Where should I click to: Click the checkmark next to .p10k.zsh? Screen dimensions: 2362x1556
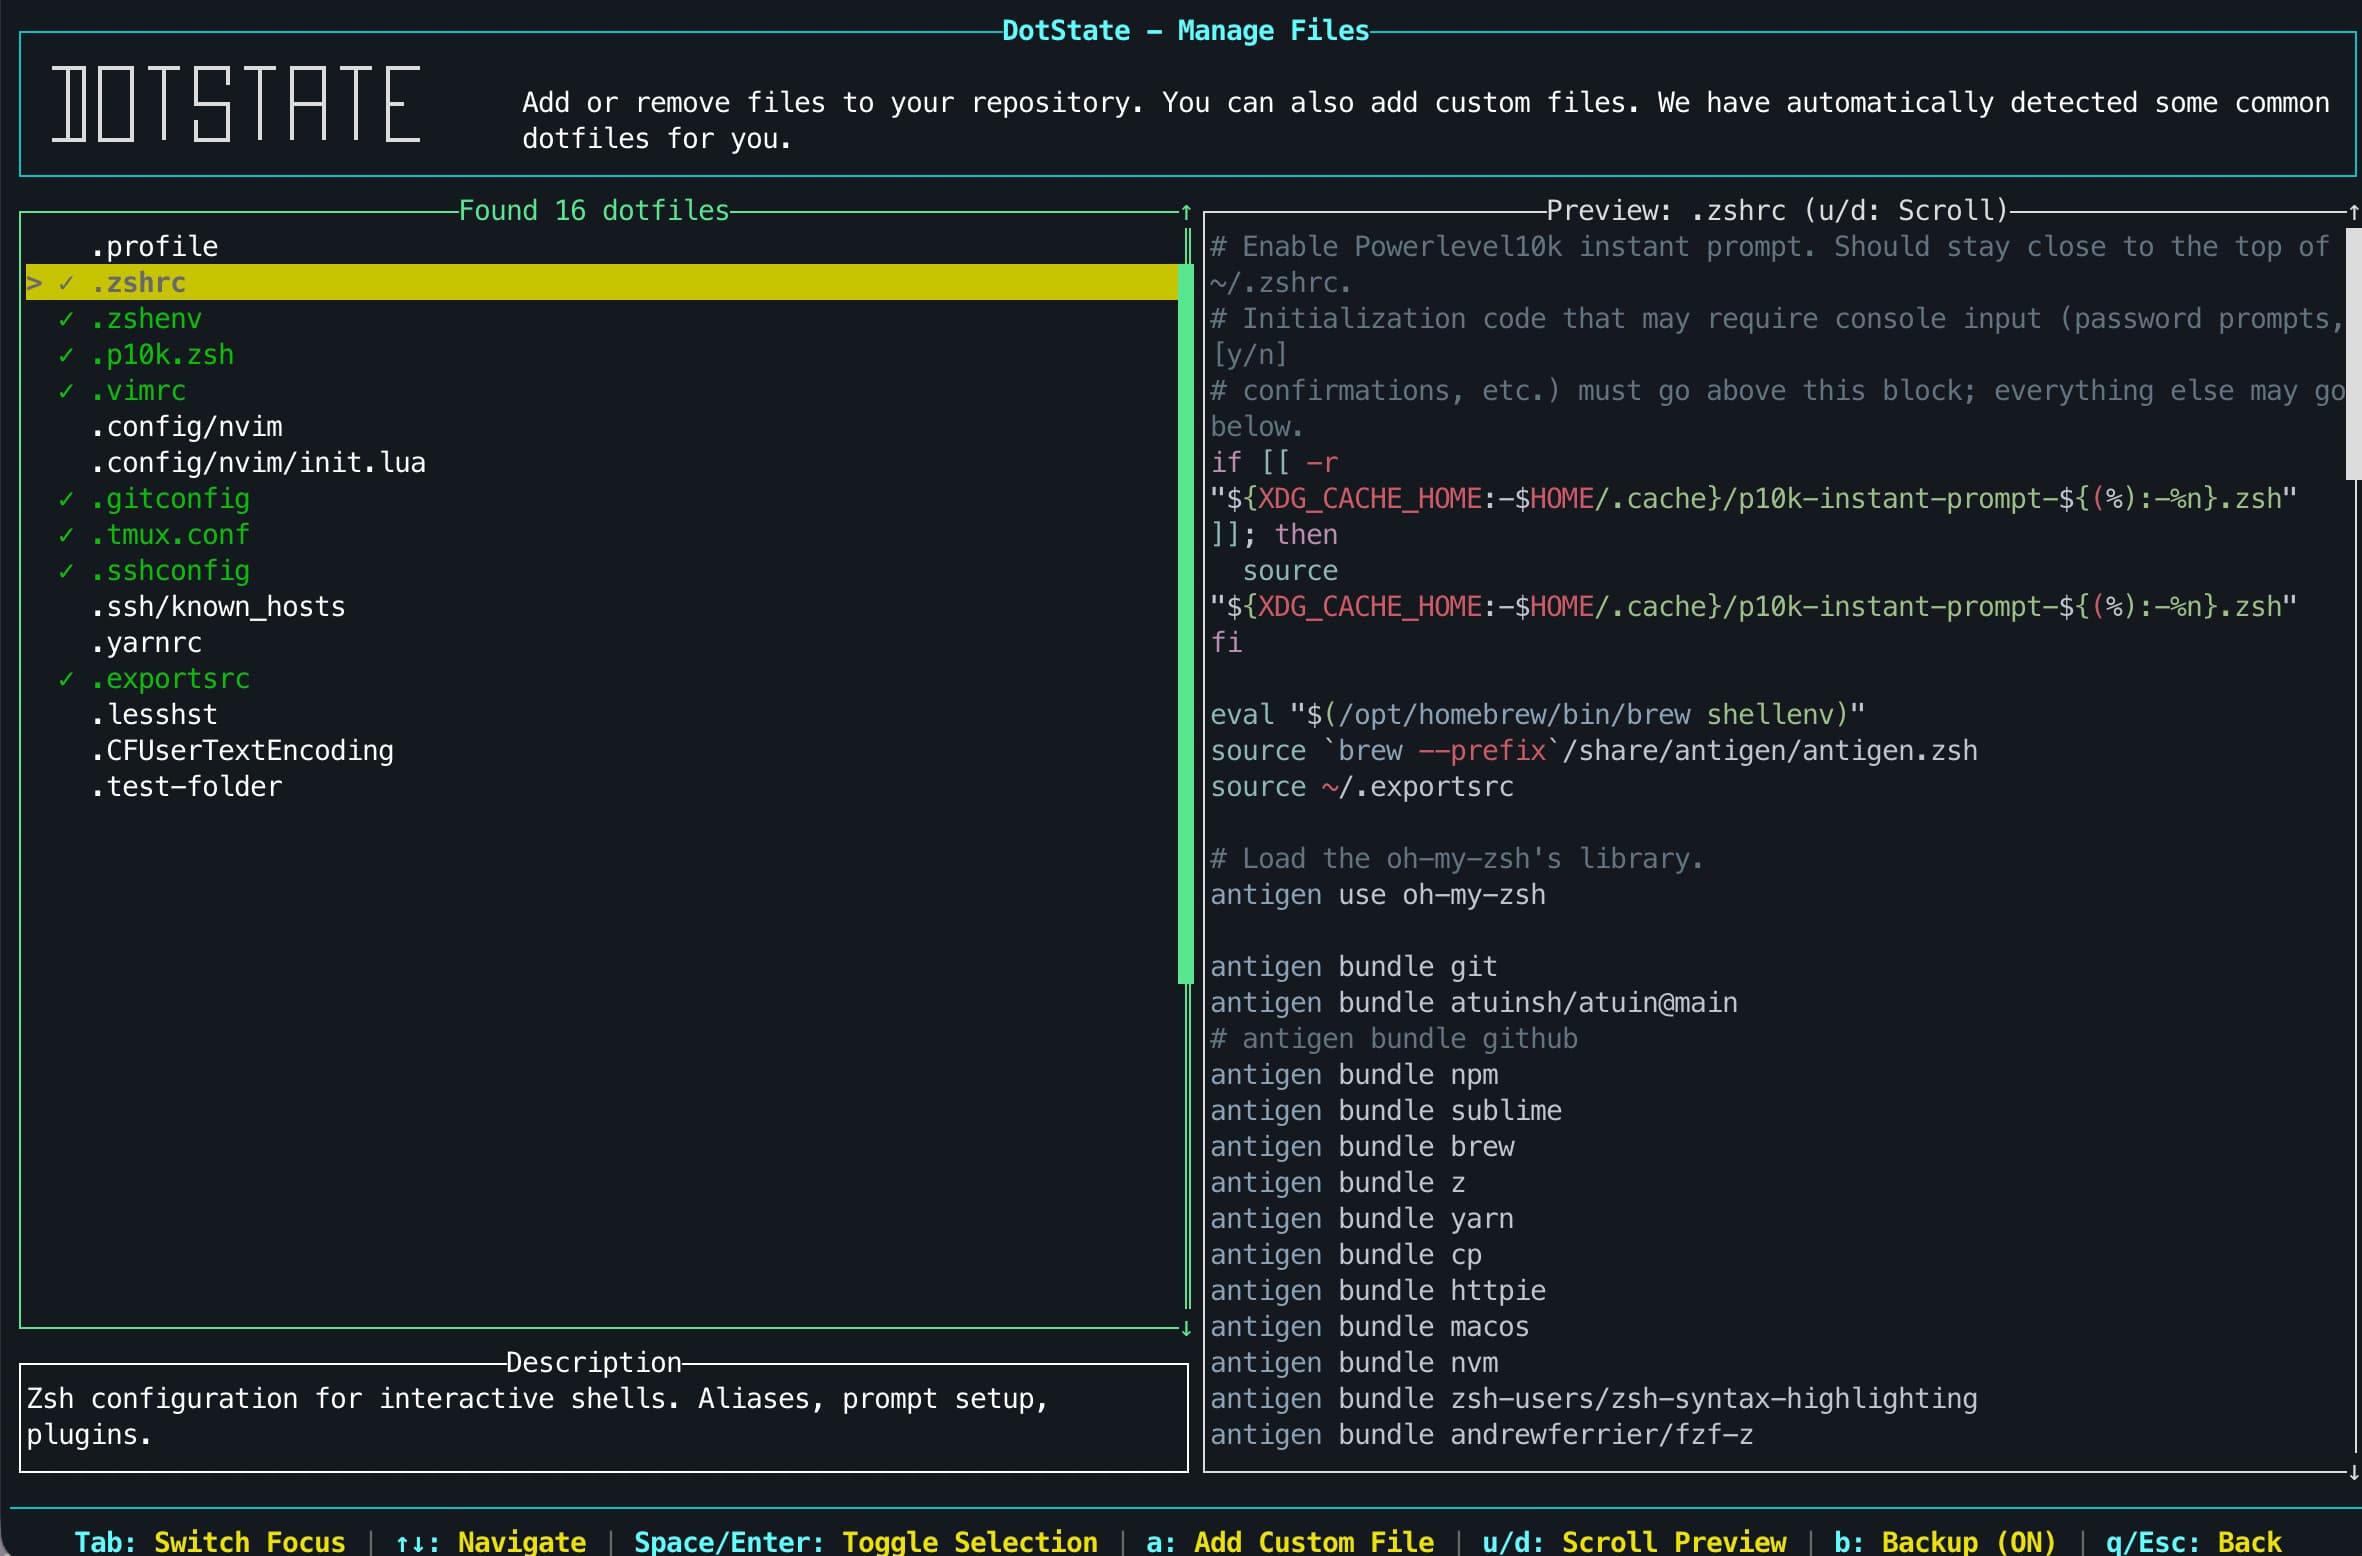[66, 355]
